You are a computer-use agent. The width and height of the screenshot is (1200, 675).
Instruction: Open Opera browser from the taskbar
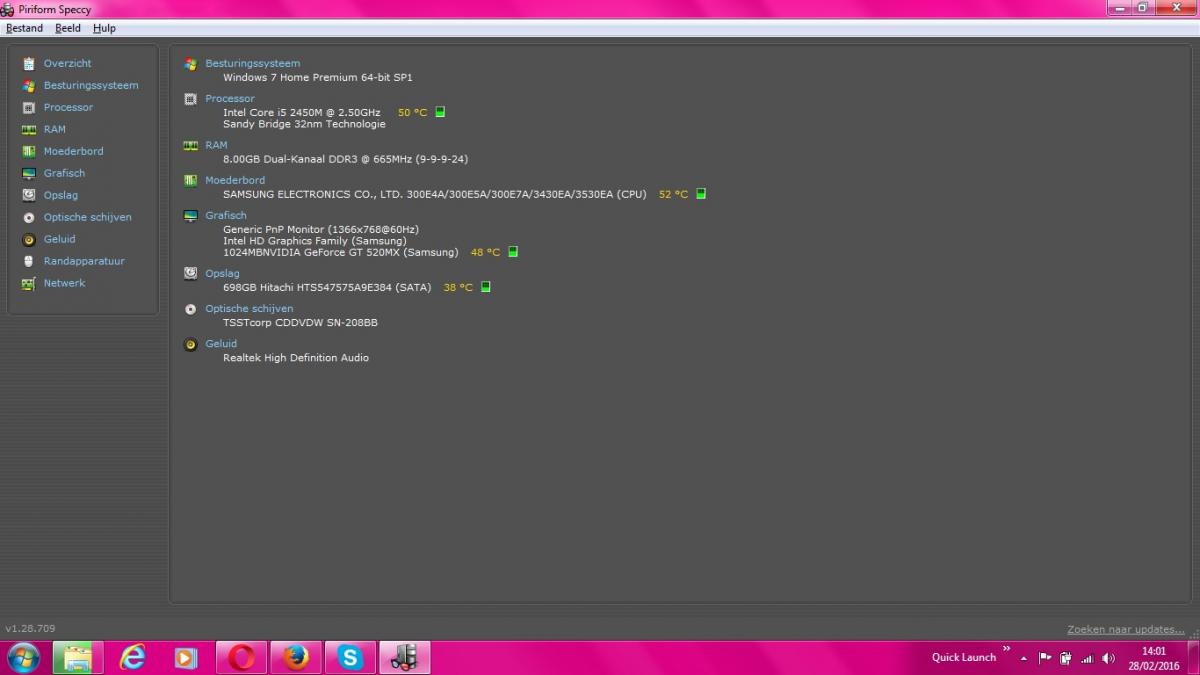pyautogui.click(x=241, y=657)
